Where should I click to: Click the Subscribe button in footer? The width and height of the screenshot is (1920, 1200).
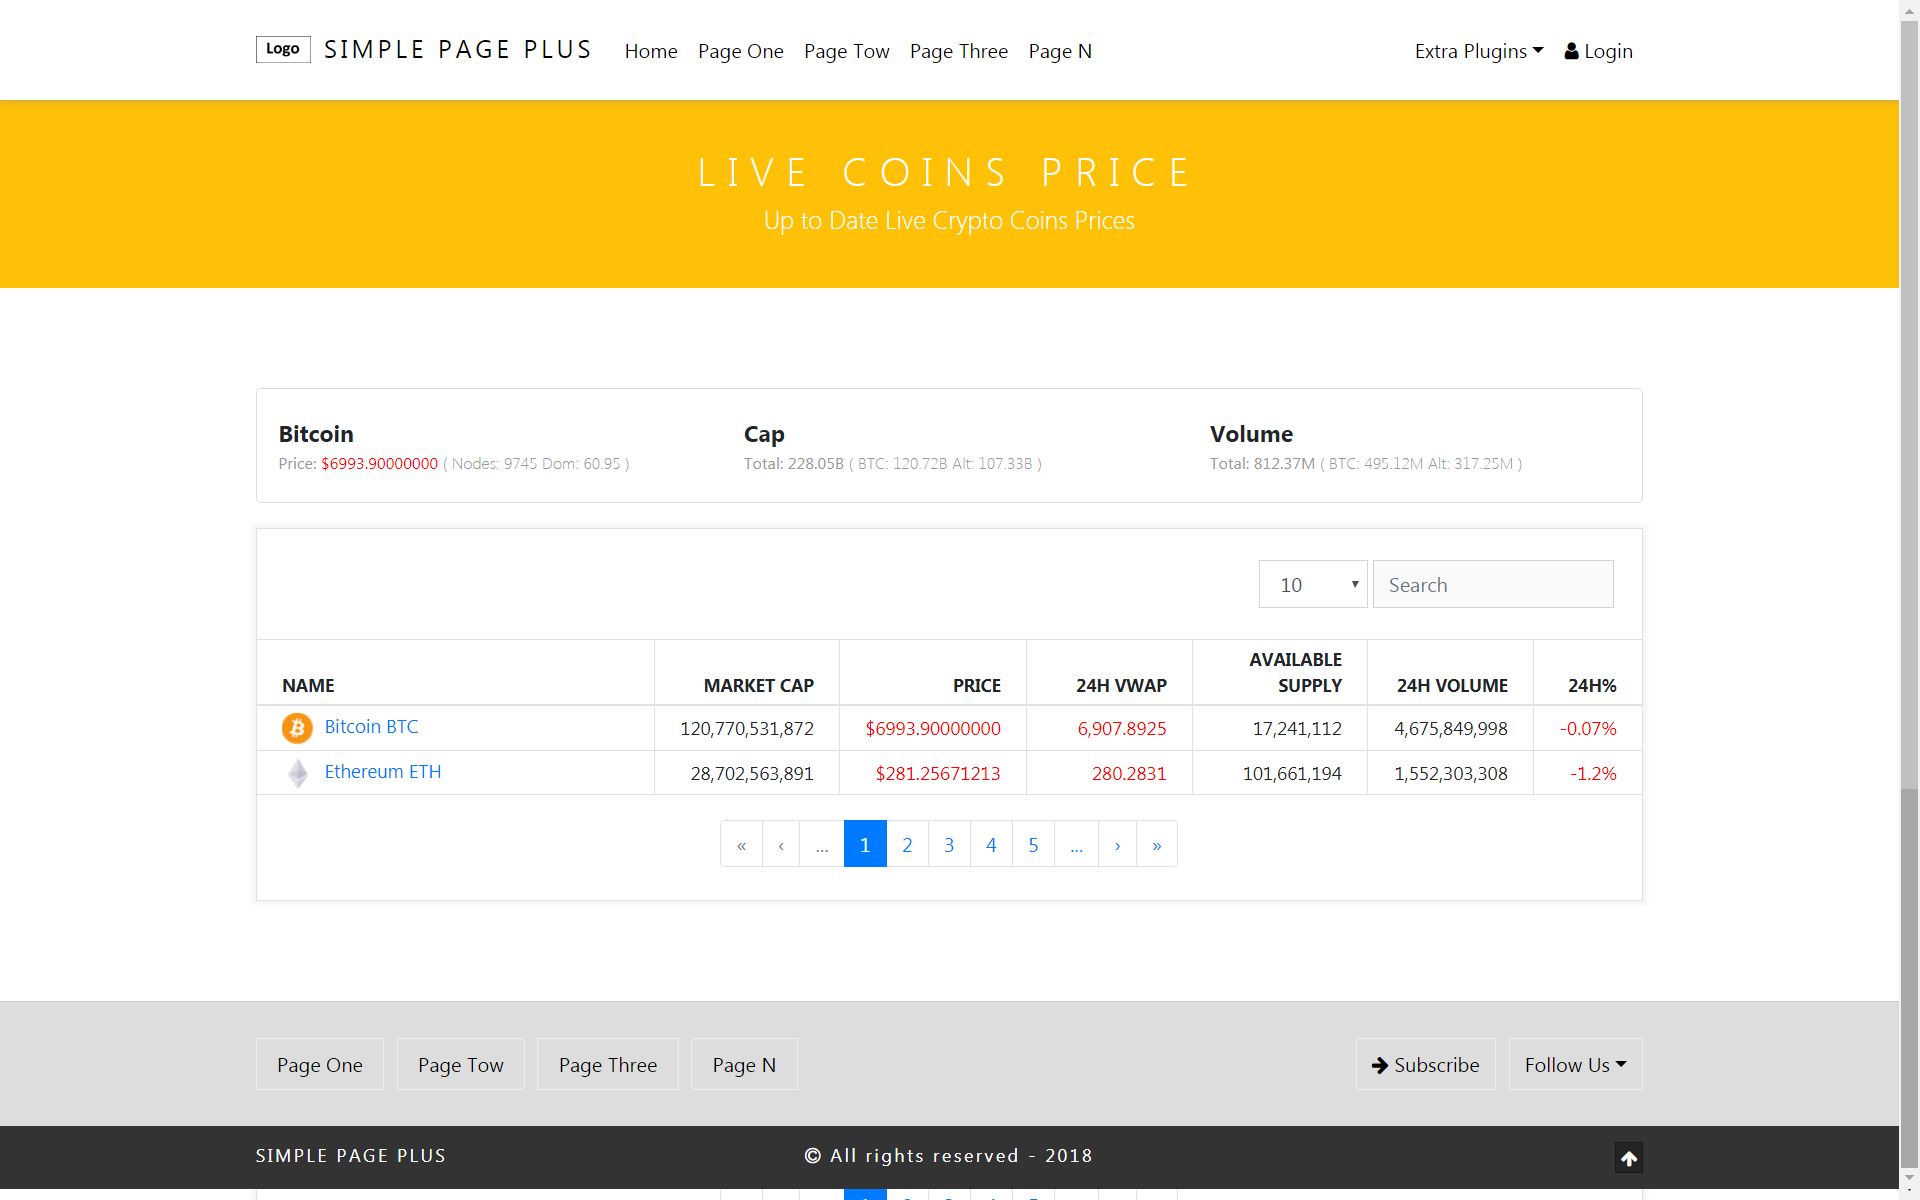(1425, 1065)
